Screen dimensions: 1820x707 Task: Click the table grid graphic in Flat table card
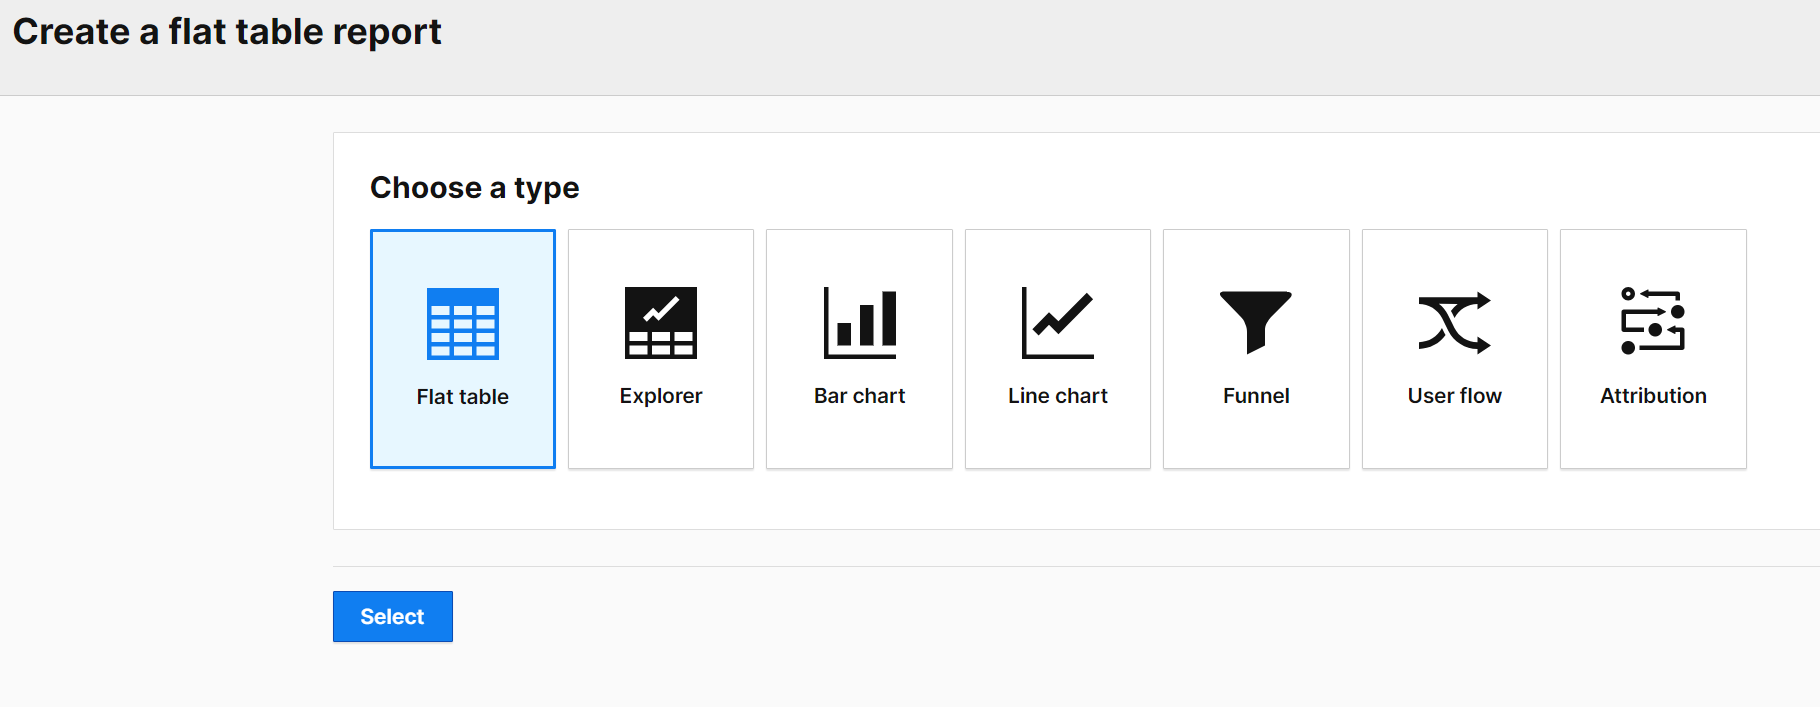(x=462, y=323)
